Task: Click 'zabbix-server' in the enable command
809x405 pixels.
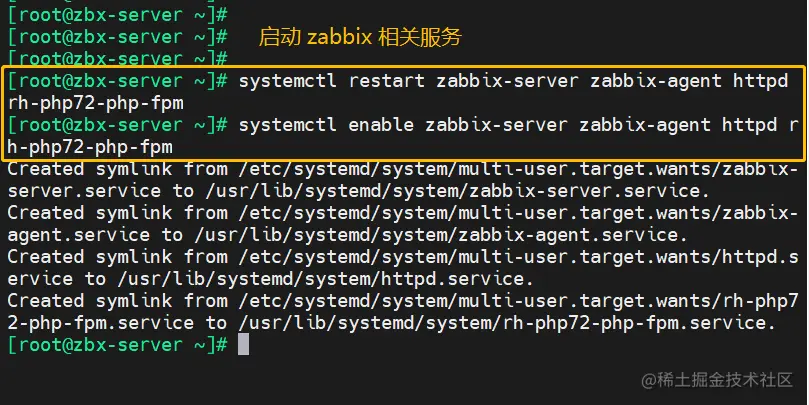Action: [x=496, y=125]
